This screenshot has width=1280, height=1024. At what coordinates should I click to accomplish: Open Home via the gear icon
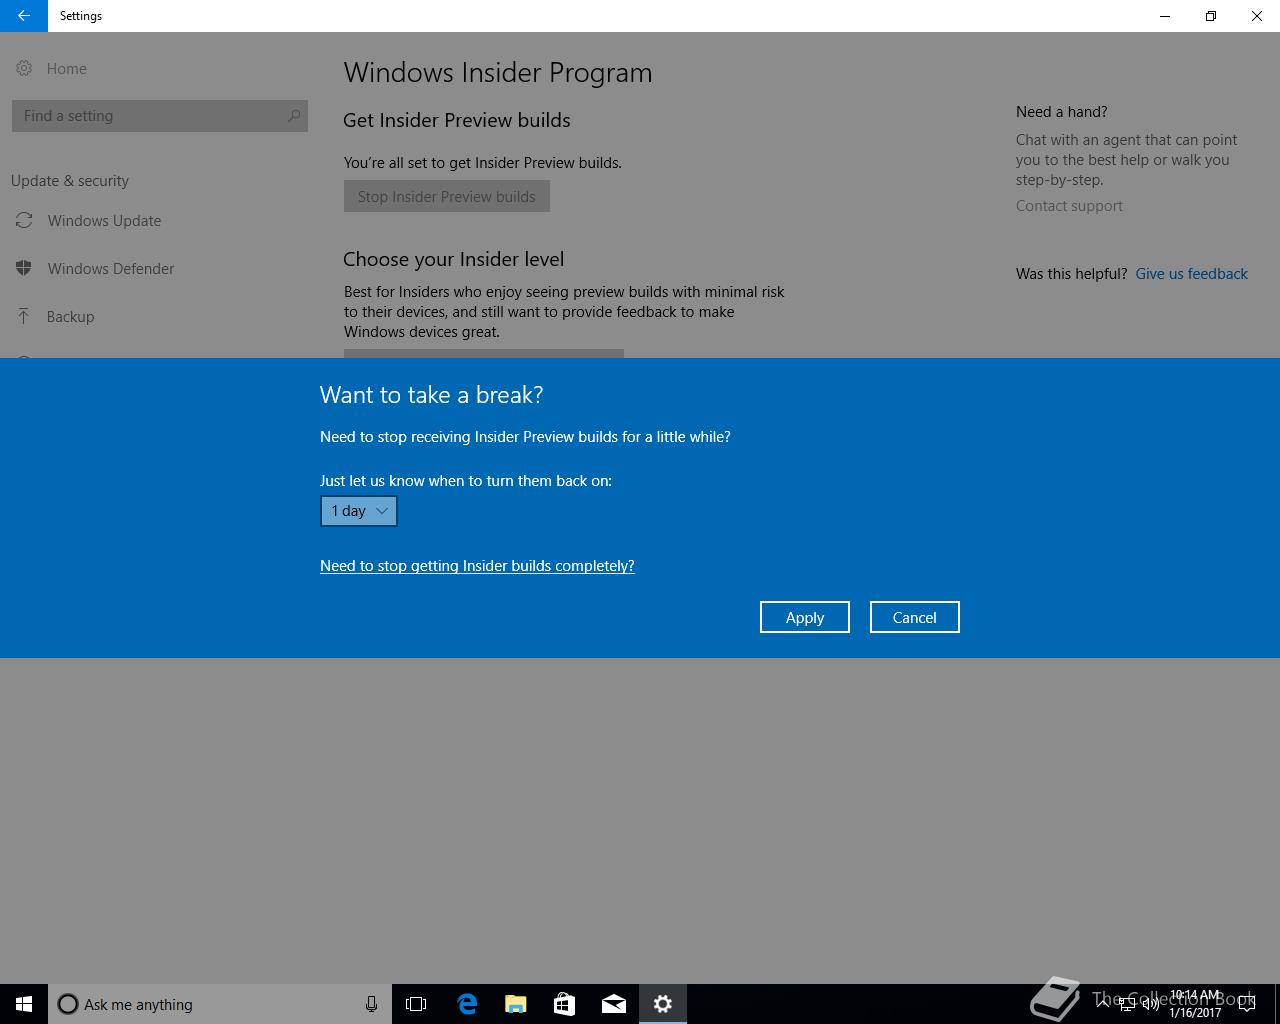(24, 68)
